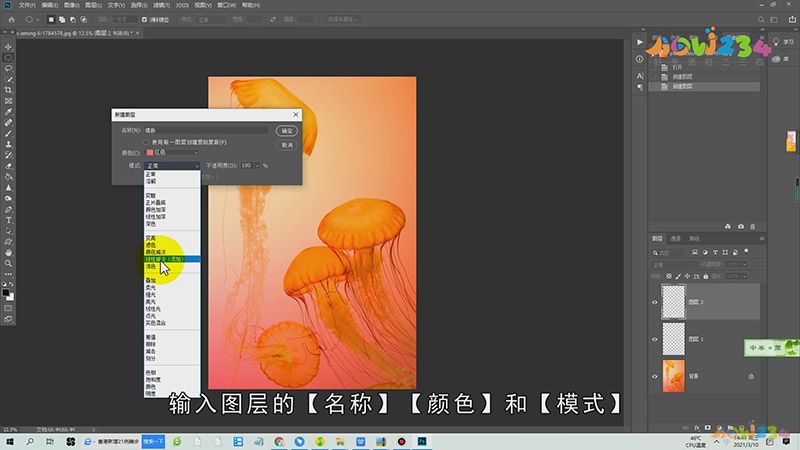Choose Intersect with selection mode icon
This screenshot has width=800, height=450.
[x=84, y=19]
